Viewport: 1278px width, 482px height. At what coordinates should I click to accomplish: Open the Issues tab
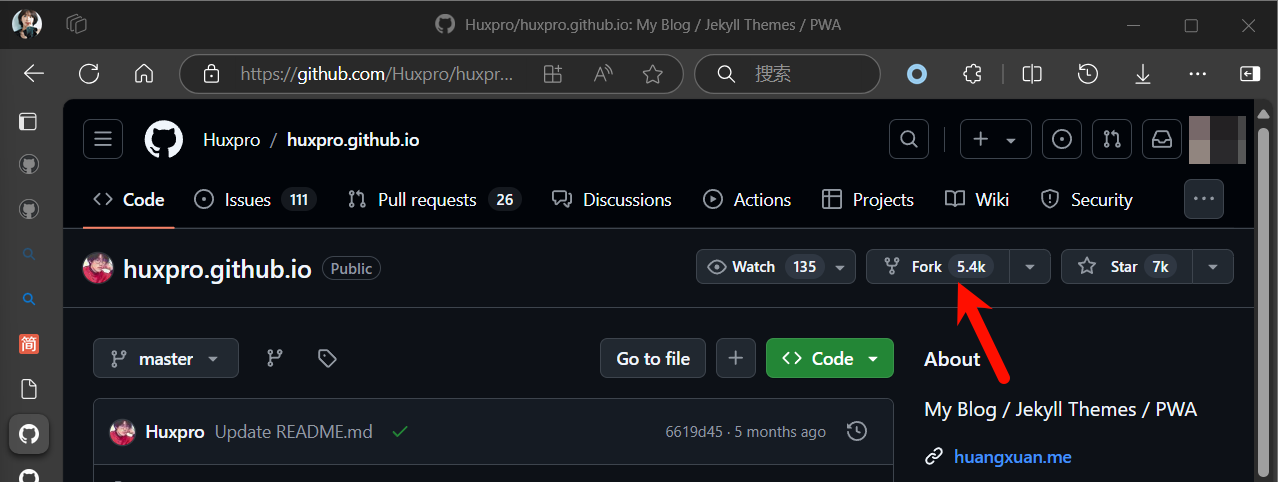[255, 200]
